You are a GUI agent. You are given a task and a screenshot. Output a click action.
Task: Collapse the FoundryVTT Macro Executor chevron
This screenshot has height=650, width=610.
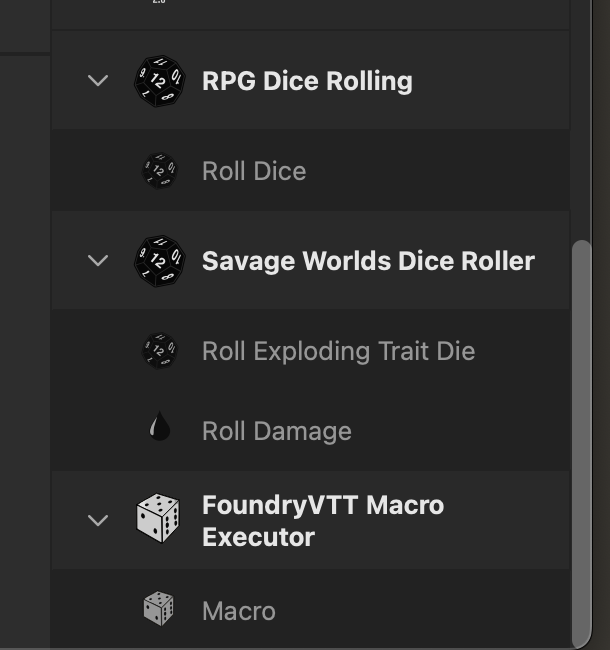[x=98, y=520]
